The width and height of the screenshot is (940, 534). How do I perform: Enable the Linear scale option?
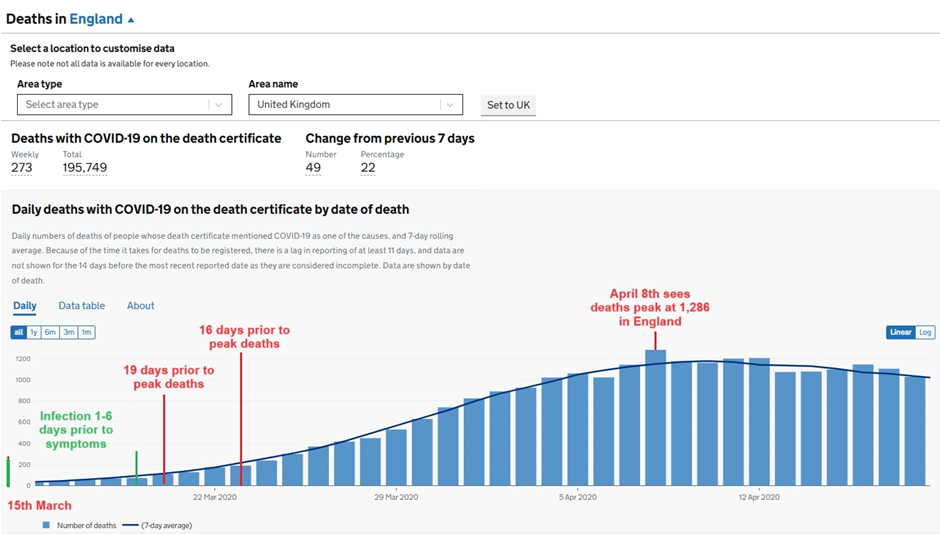[900, 332]
